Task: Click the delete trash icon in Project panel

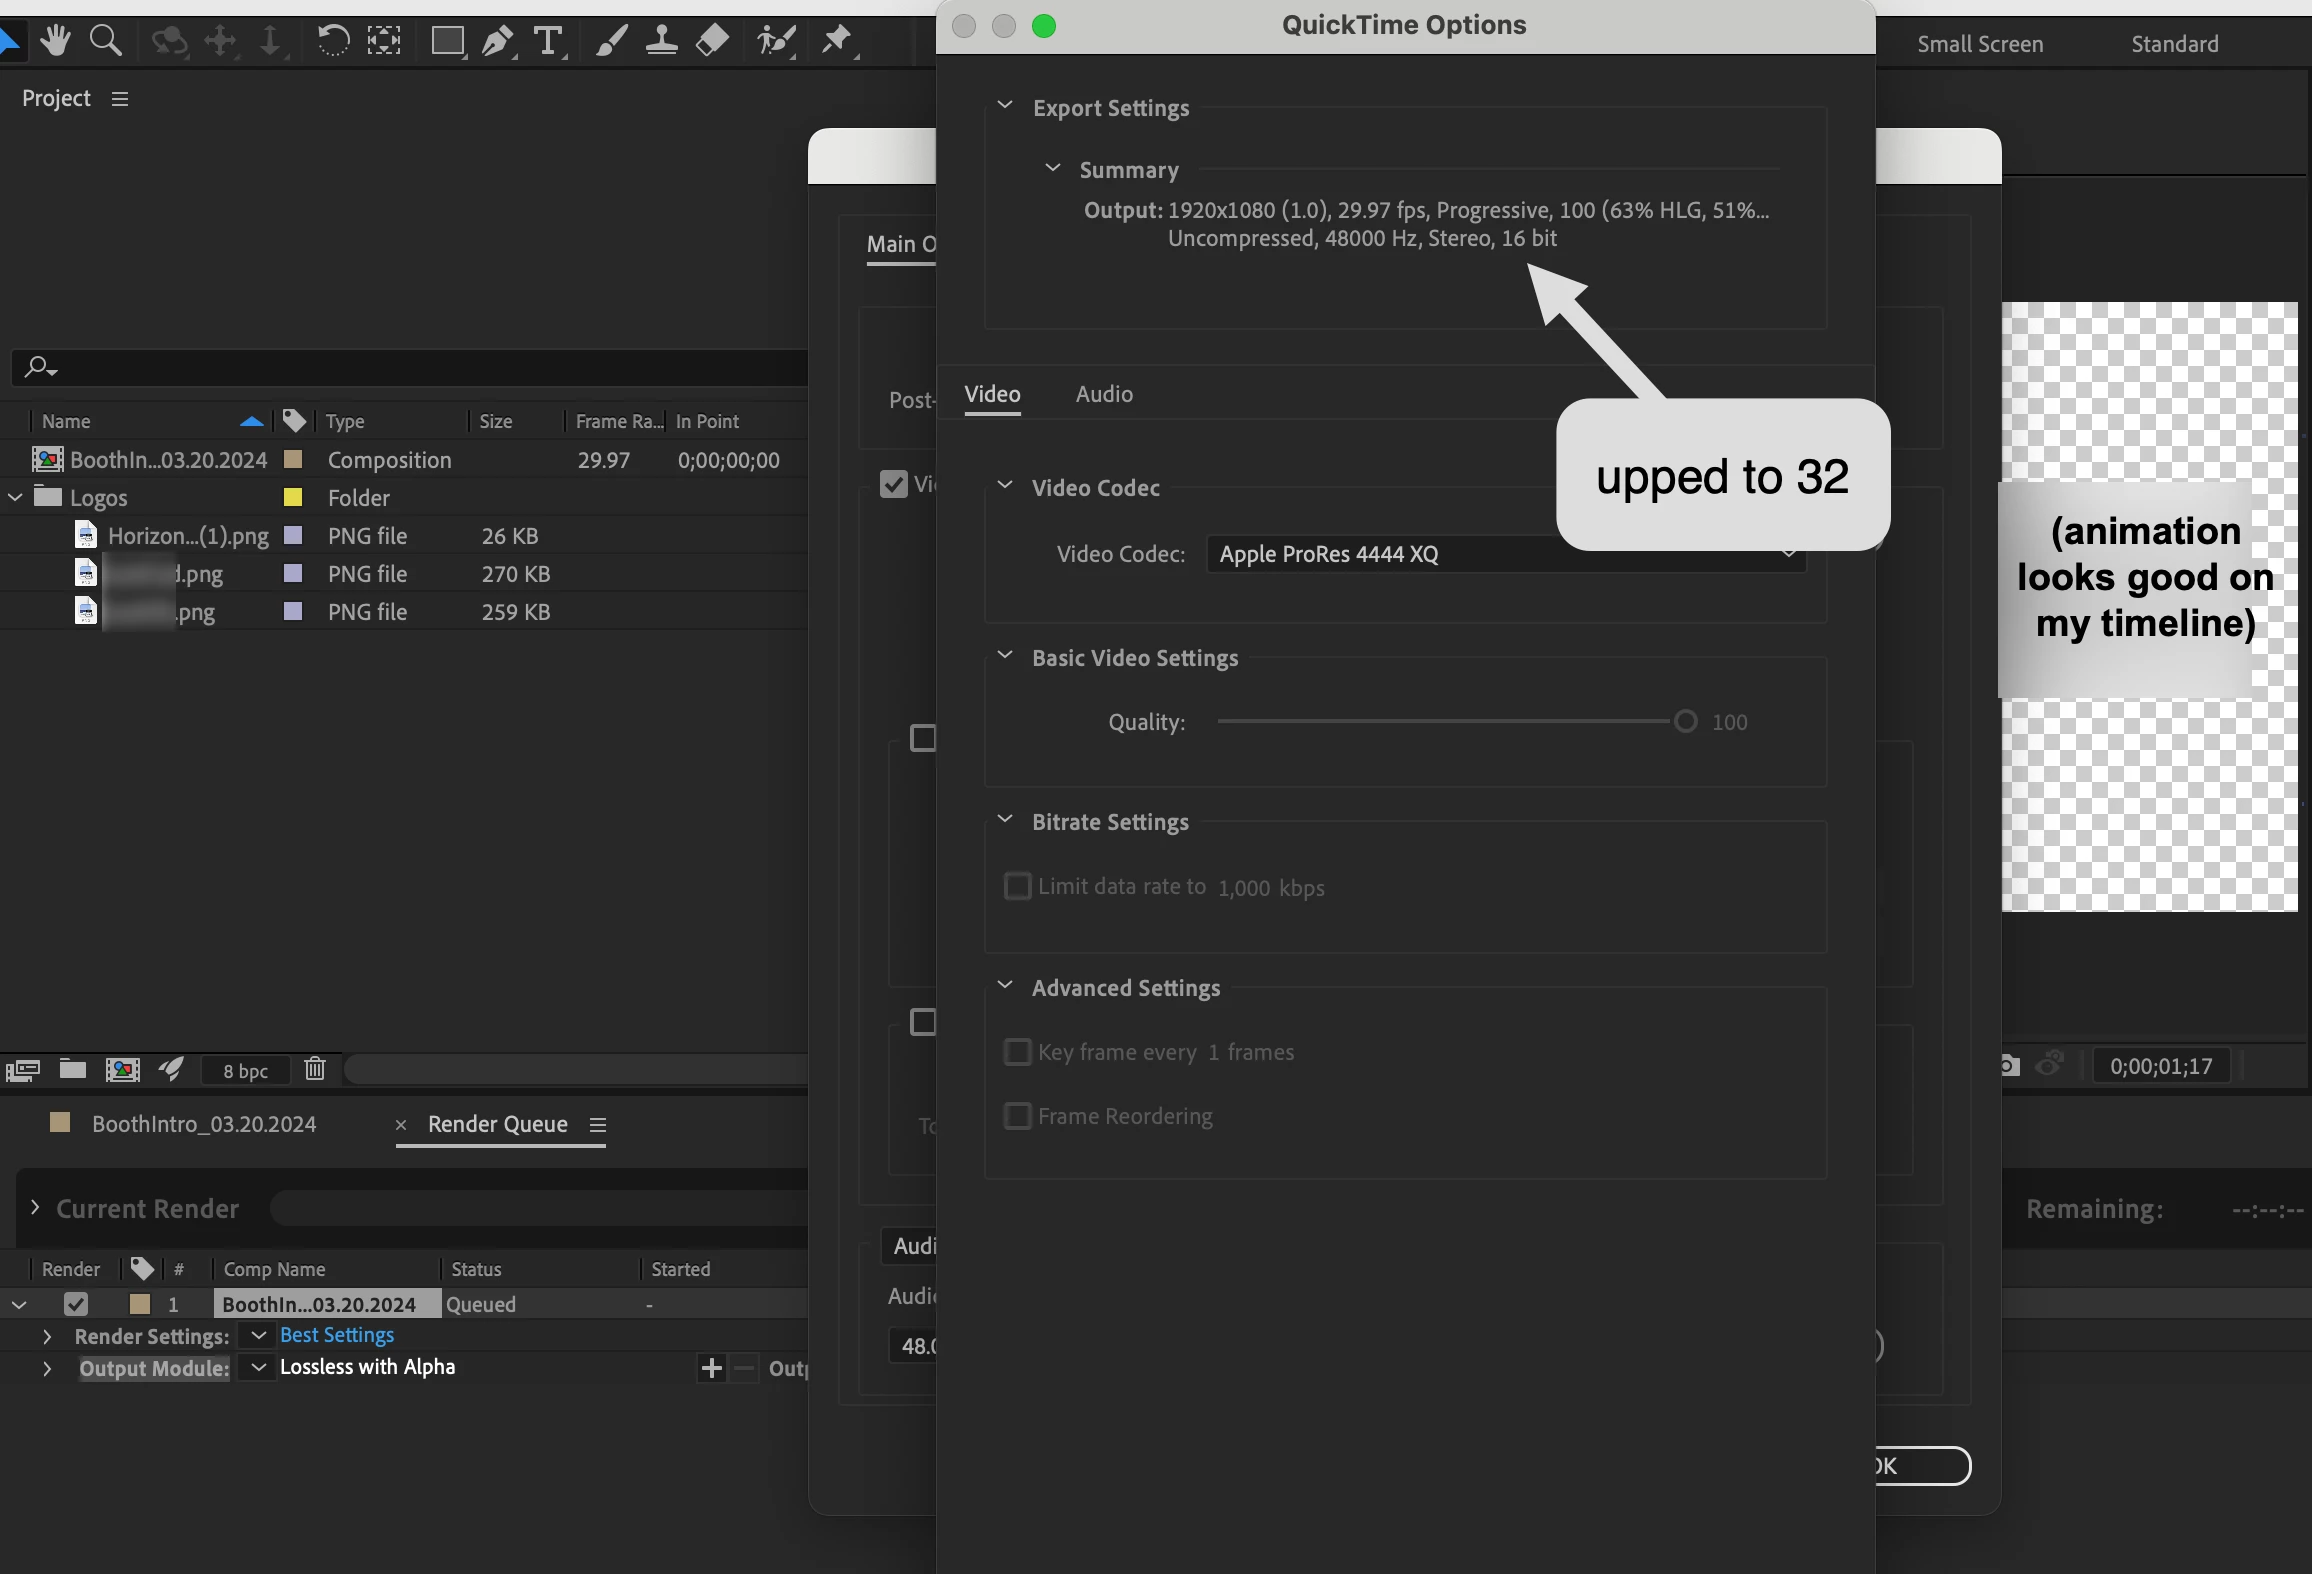Action: [315, 1069]
